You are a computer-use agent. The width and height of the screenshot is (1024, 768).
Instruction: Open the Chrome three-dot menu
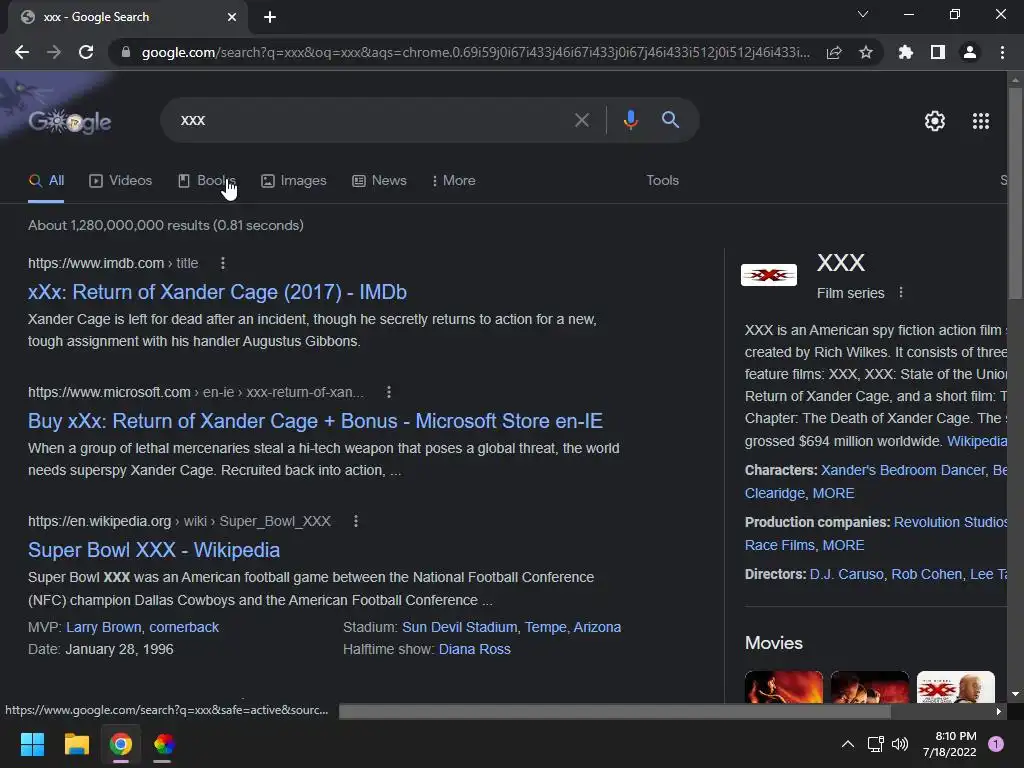(1002, 52)
